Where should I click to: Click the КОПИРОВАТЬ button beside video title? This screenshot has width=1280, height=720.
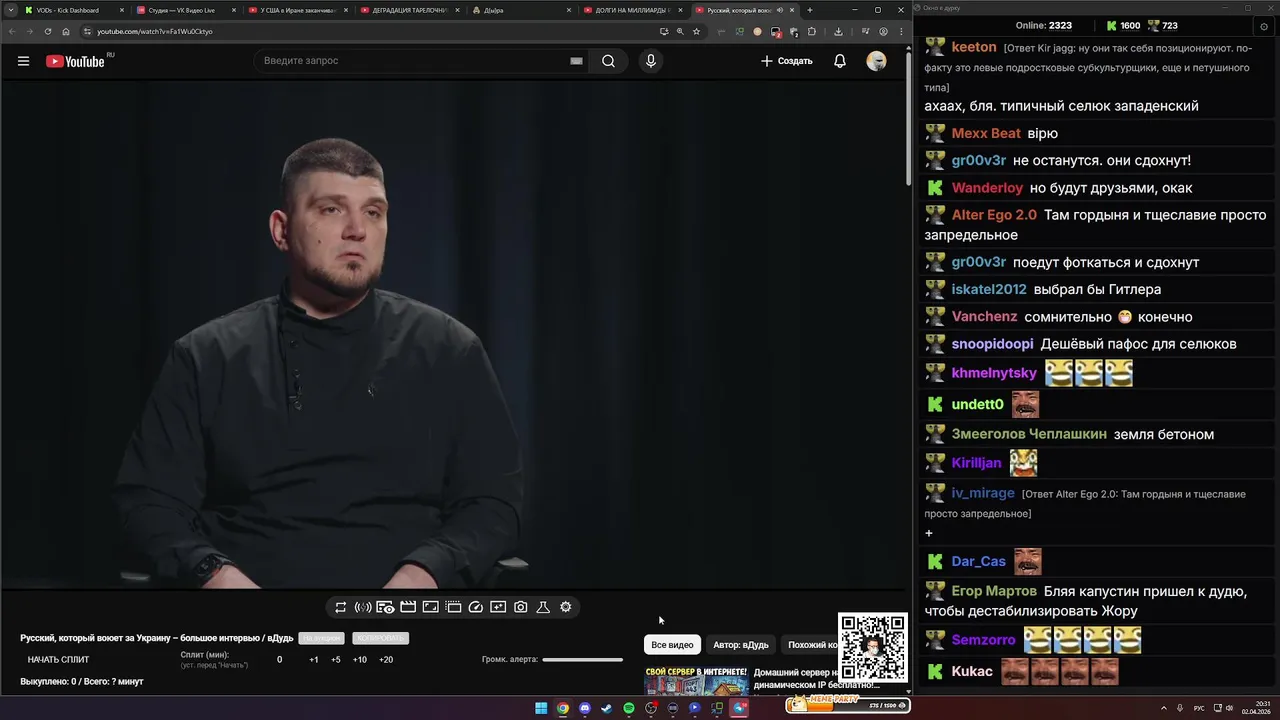tap(380, 638)
